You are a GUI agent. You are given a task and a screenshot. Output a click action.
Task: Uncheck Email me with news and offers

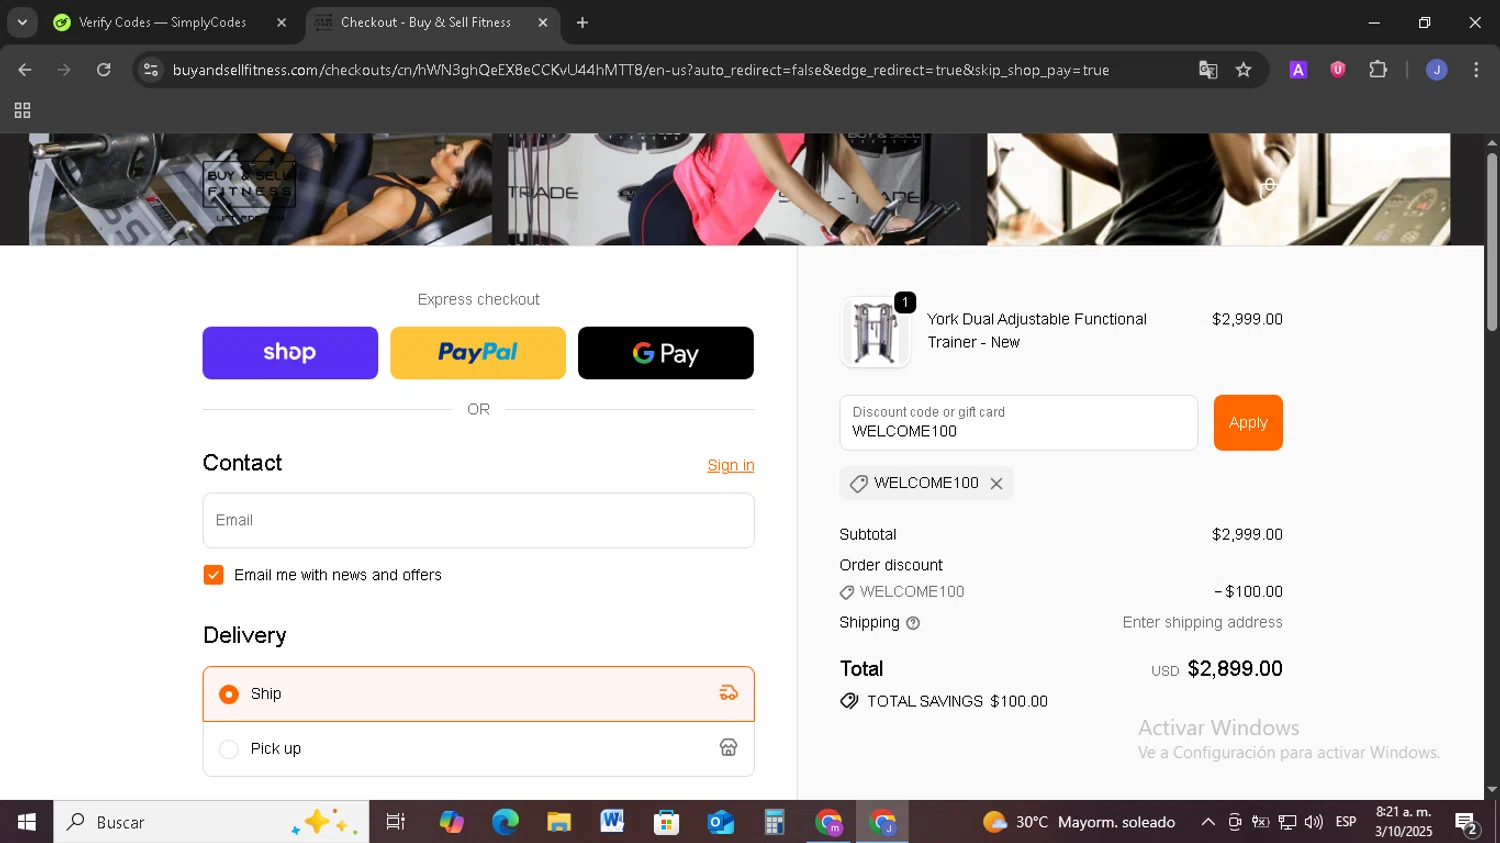(x=213, y=575)
